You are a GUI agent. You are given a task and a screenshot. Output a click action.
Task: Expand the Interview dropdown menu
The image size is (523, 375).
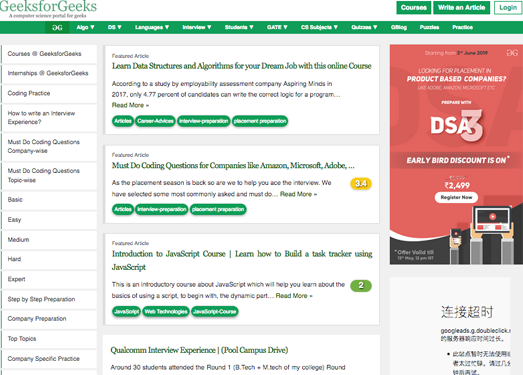click(197, 27)
